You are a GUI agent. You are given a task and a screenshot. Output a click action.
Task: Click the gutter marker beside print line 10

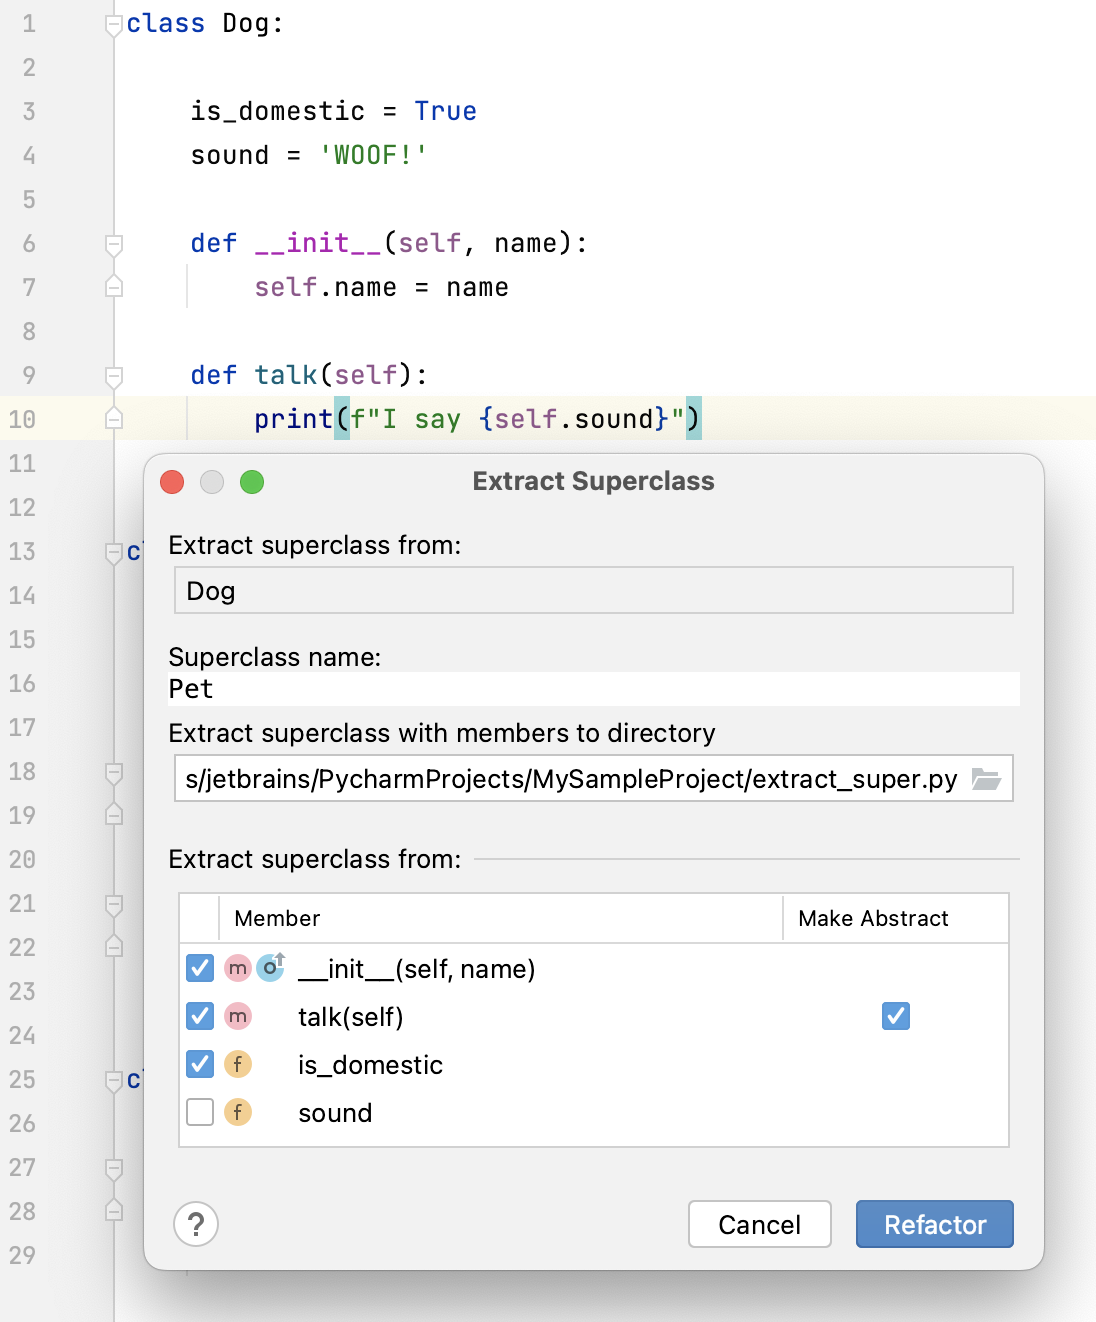[113, 420]
